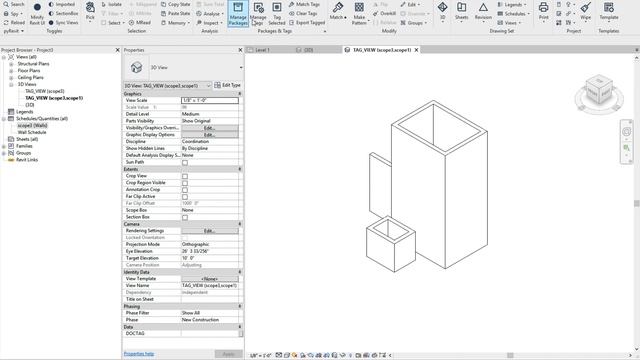Open Manage Packages in the ribbon
The image size is (640, 360).
[238, 13]
